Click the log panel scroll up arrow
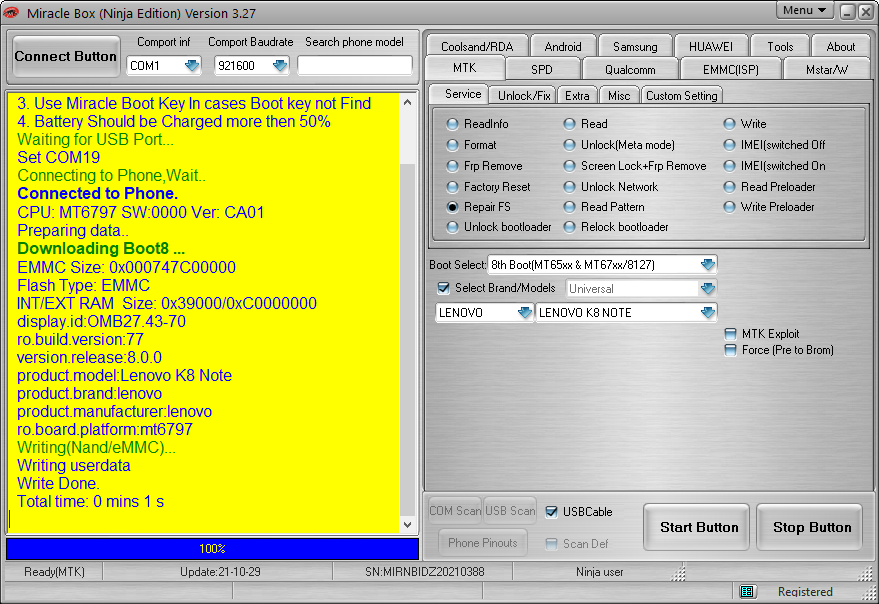The height and width of the screenshot is (604, 879). click(408, 102)
